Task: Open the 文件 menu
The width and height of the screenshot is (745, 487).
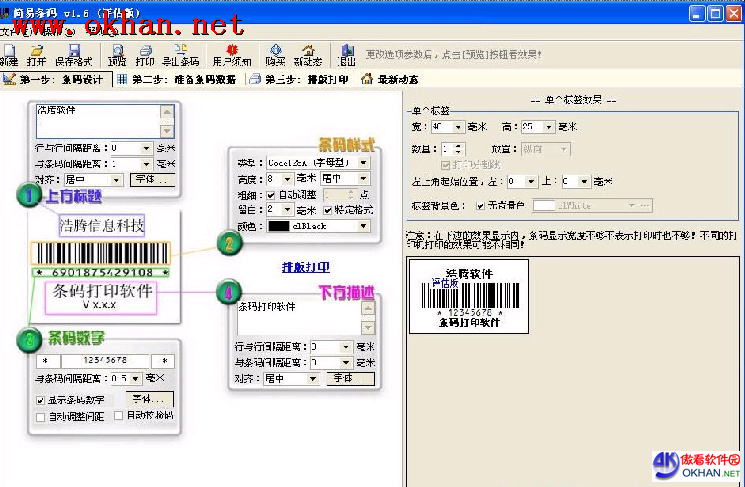Action: click(14, 32)
